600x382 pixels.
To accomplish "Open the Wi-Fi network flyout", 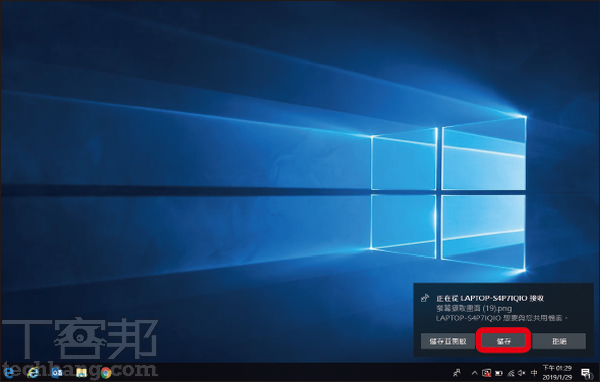I will point(511,372).
